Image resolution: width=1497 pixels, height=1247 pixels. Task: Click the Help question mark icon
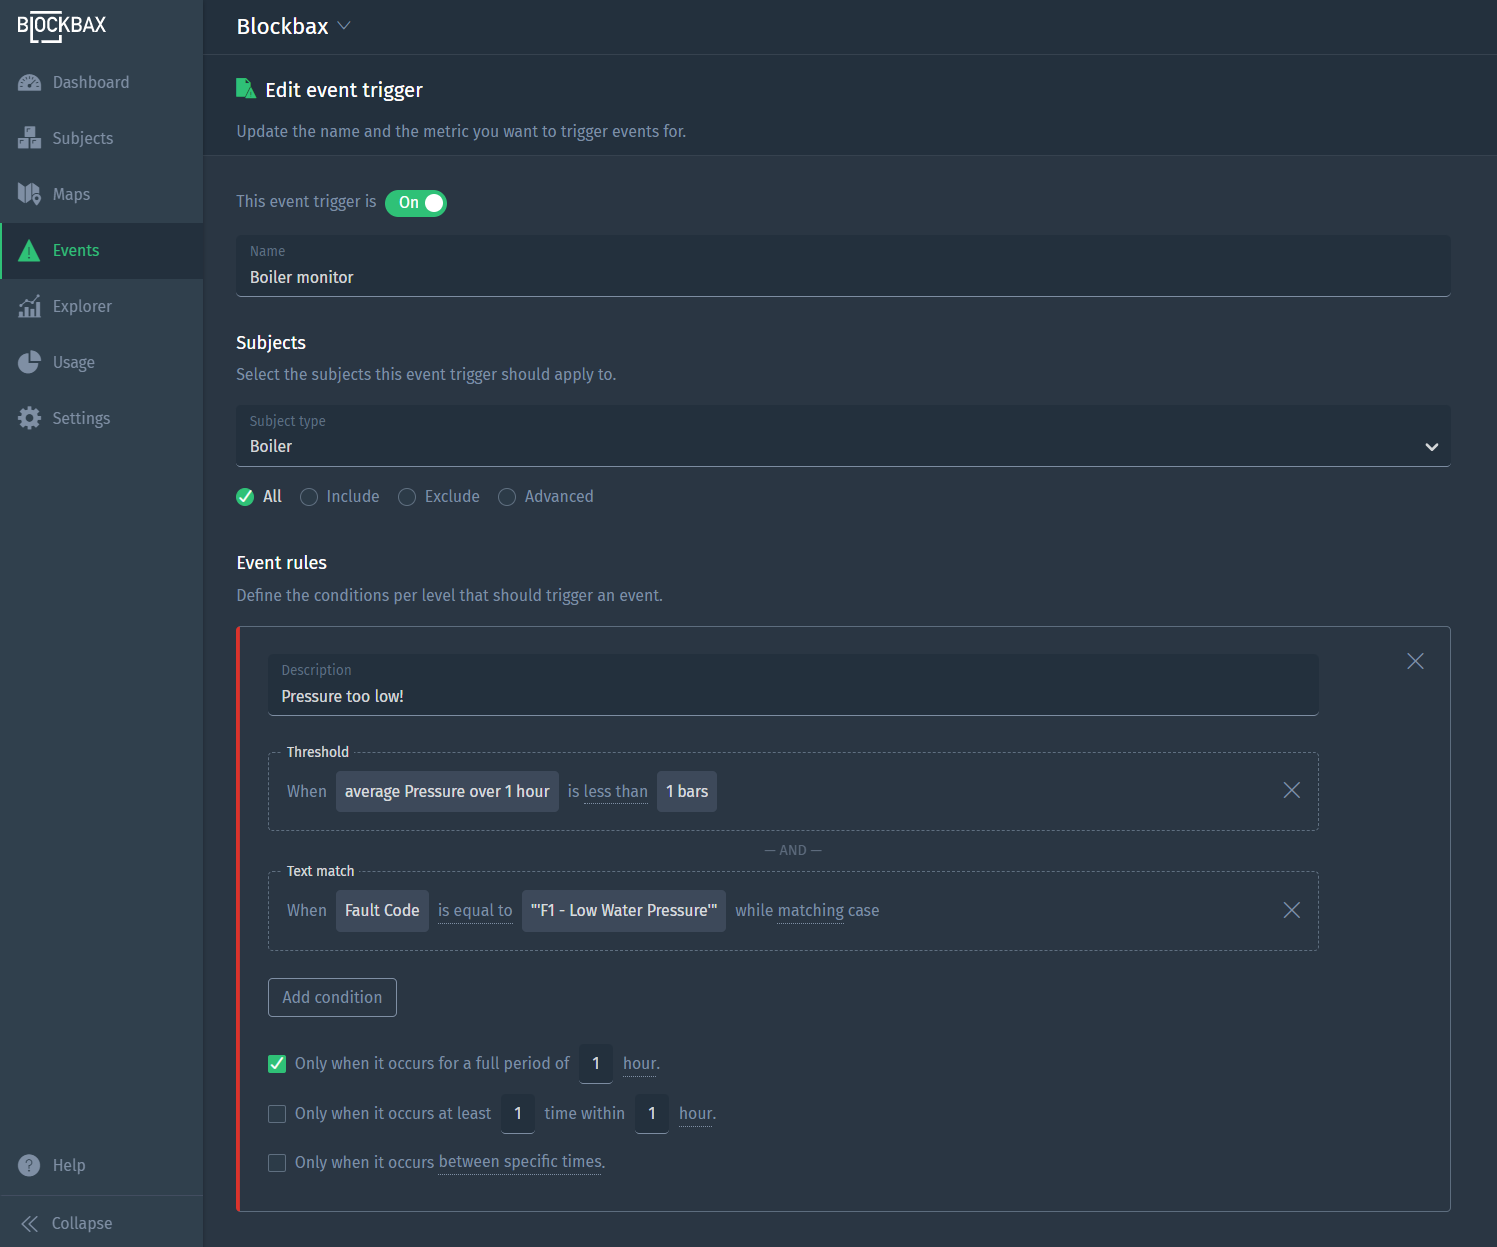tap(29, 1166)
